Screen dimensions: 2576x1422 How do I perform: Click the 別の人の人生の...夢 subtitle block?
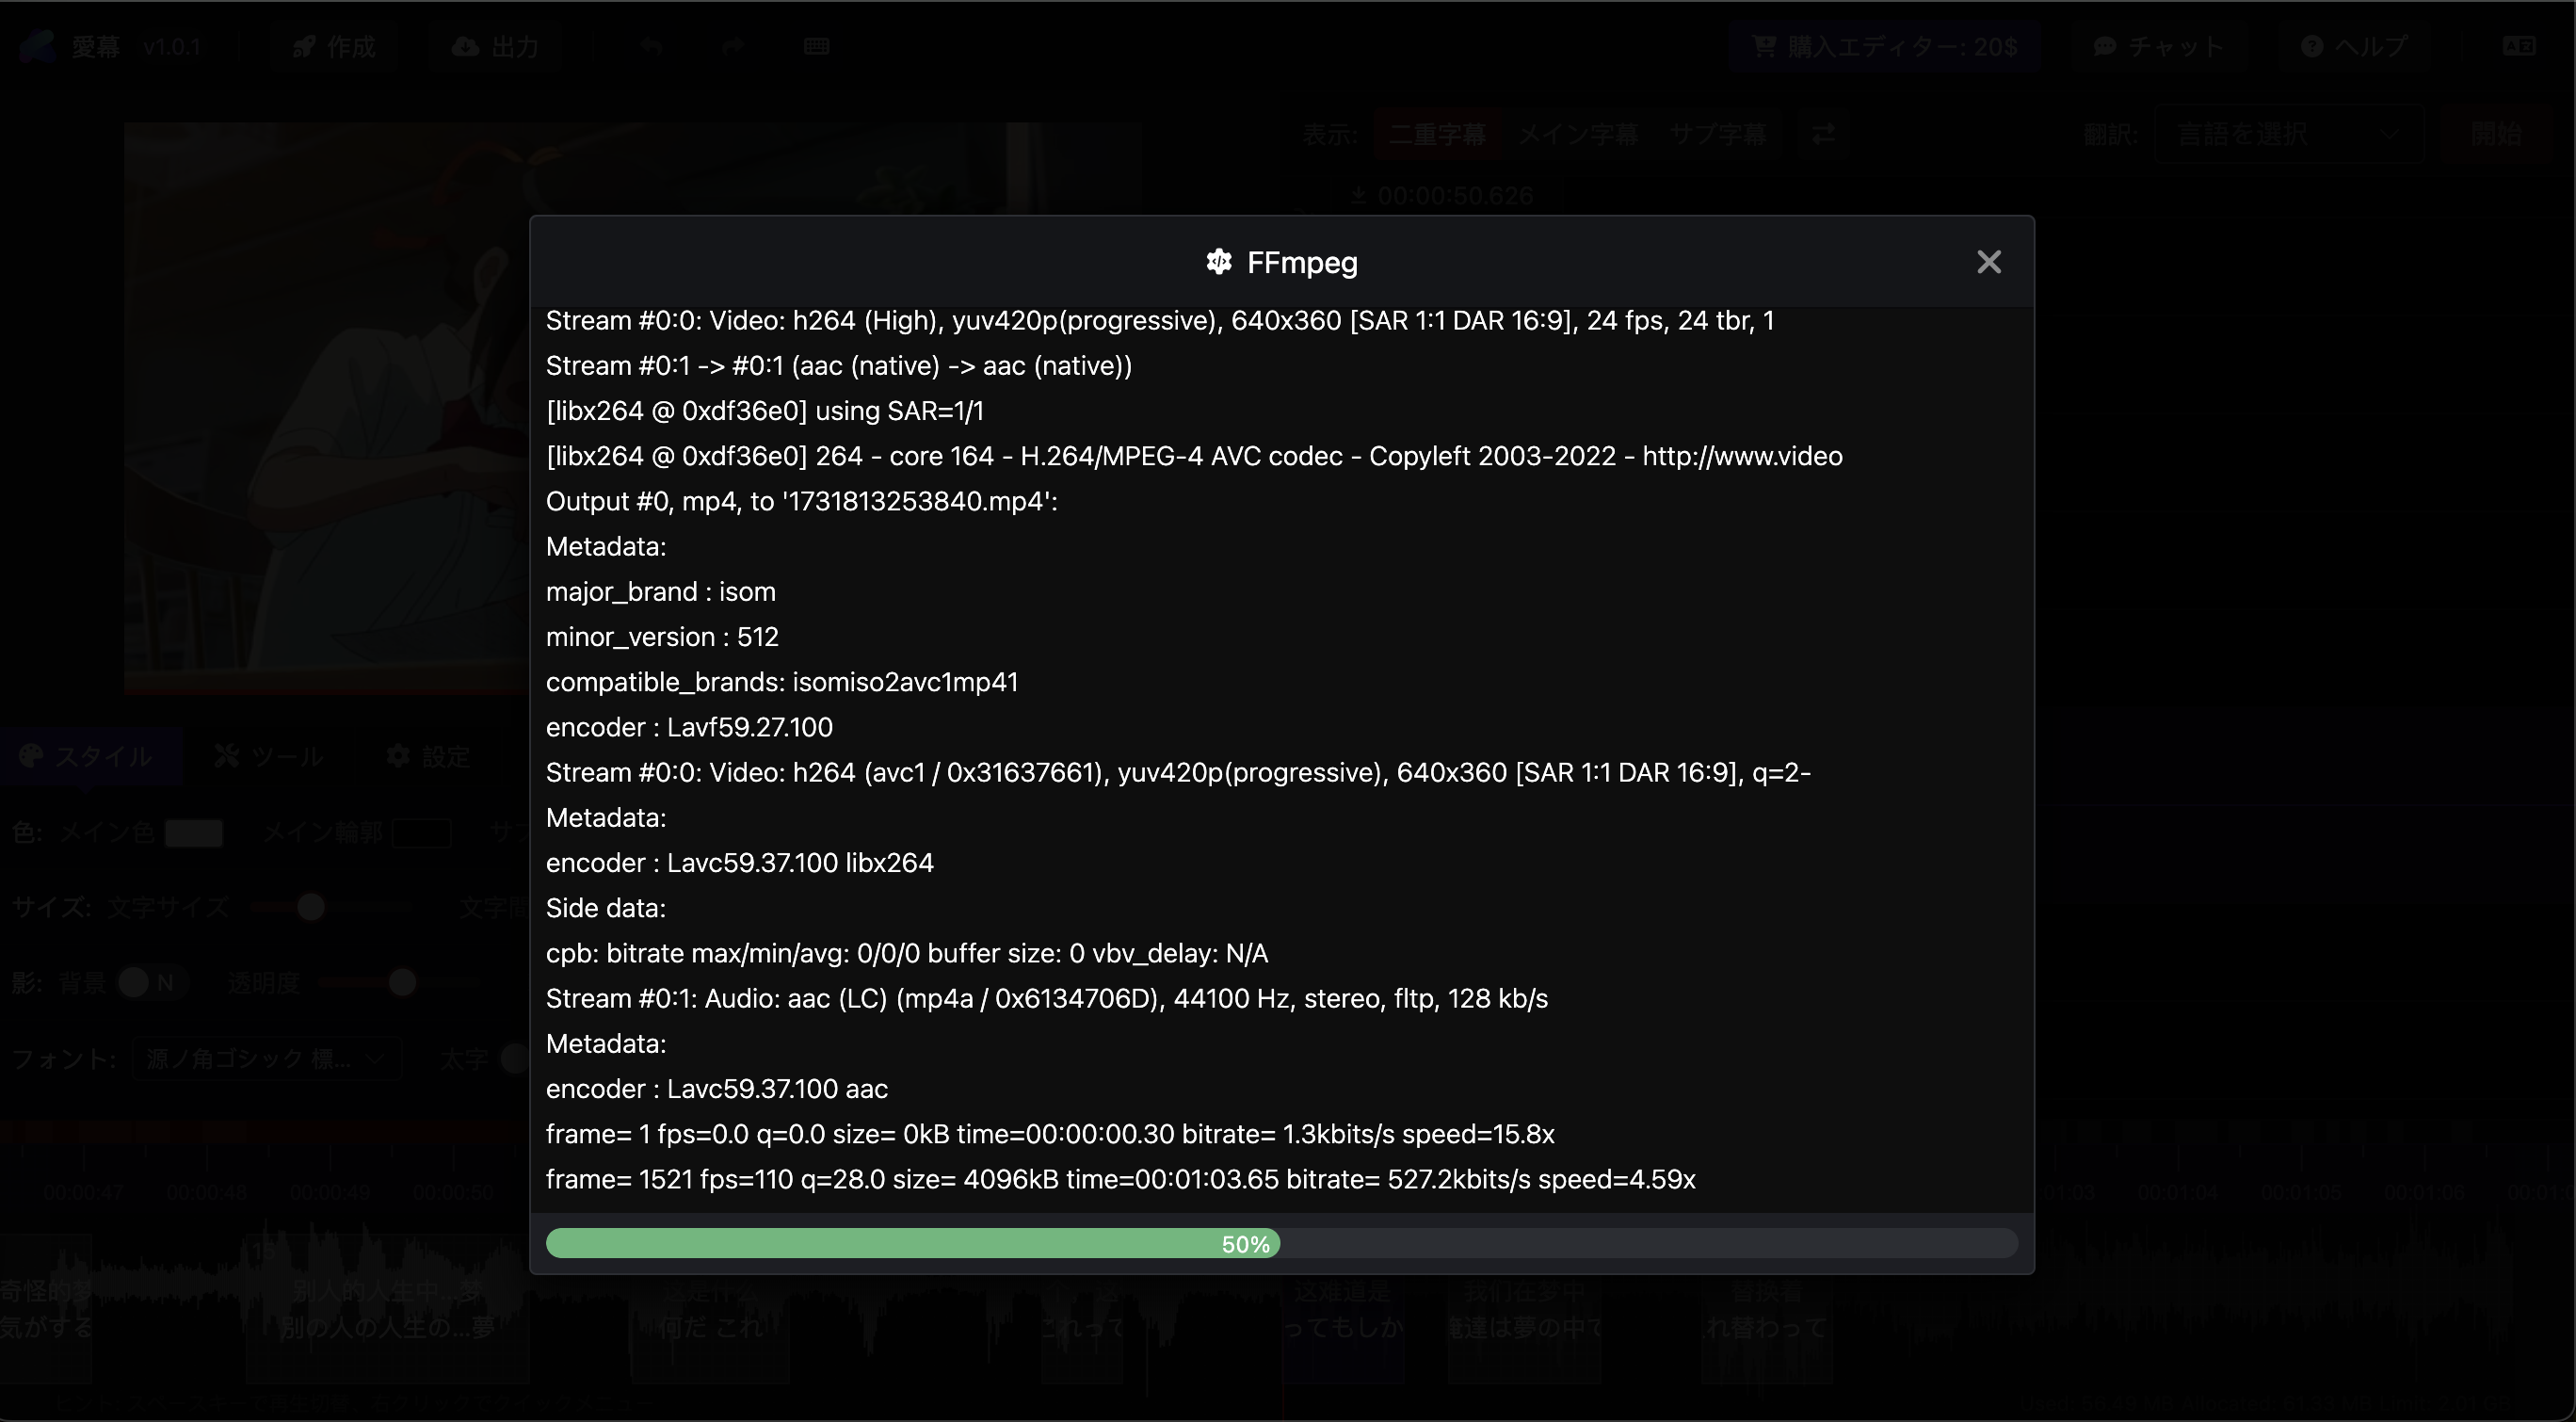coord(388,1310)
